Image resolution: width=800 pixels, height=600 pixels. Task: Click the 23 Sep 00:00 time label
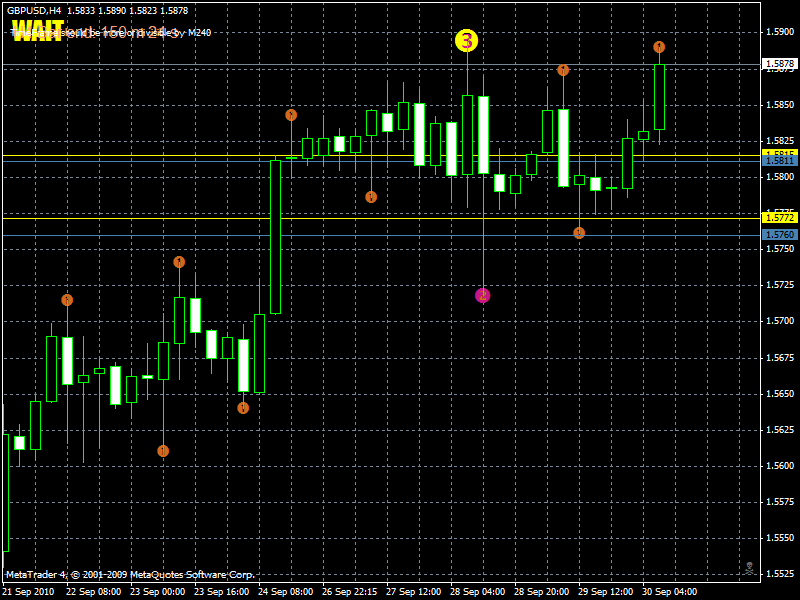click(158, 592)
